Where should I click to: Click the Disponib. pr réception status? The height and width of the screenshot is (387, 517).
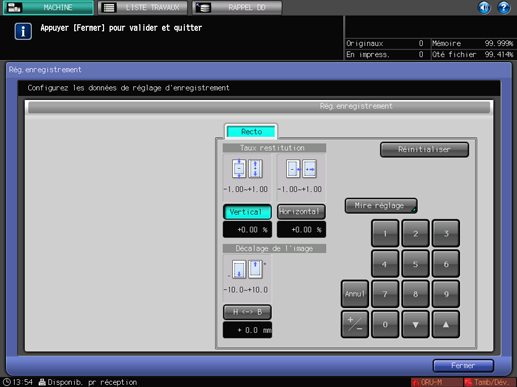pyautogui.click(x=88, y=382)
